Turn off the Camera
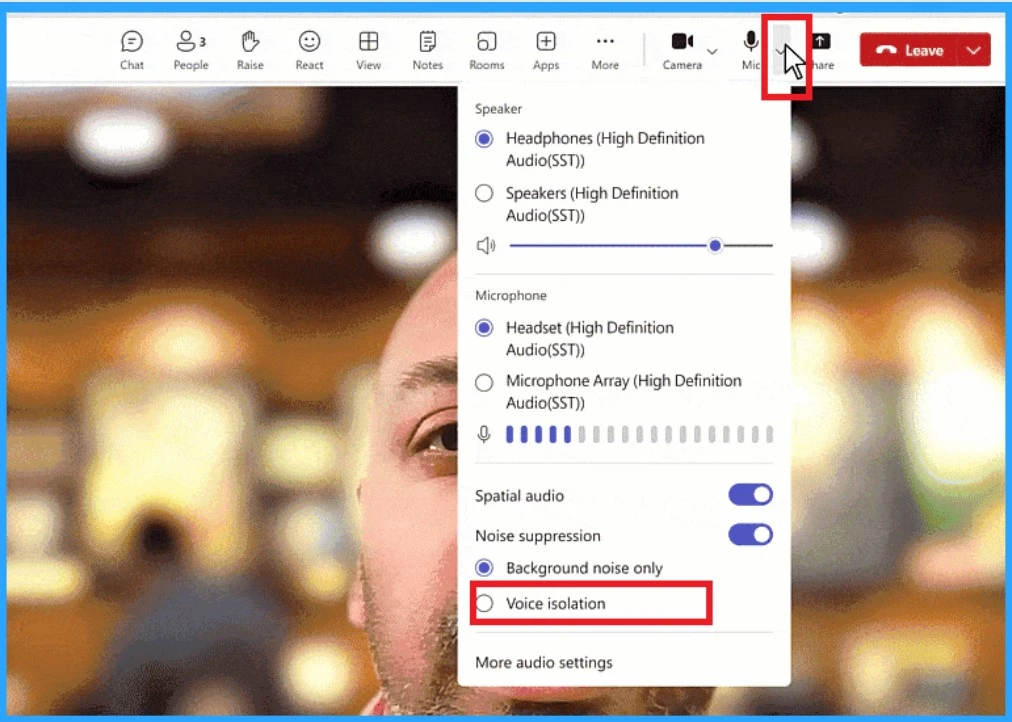This screenshot has width=1012, height=722. (x=682, y=50)
